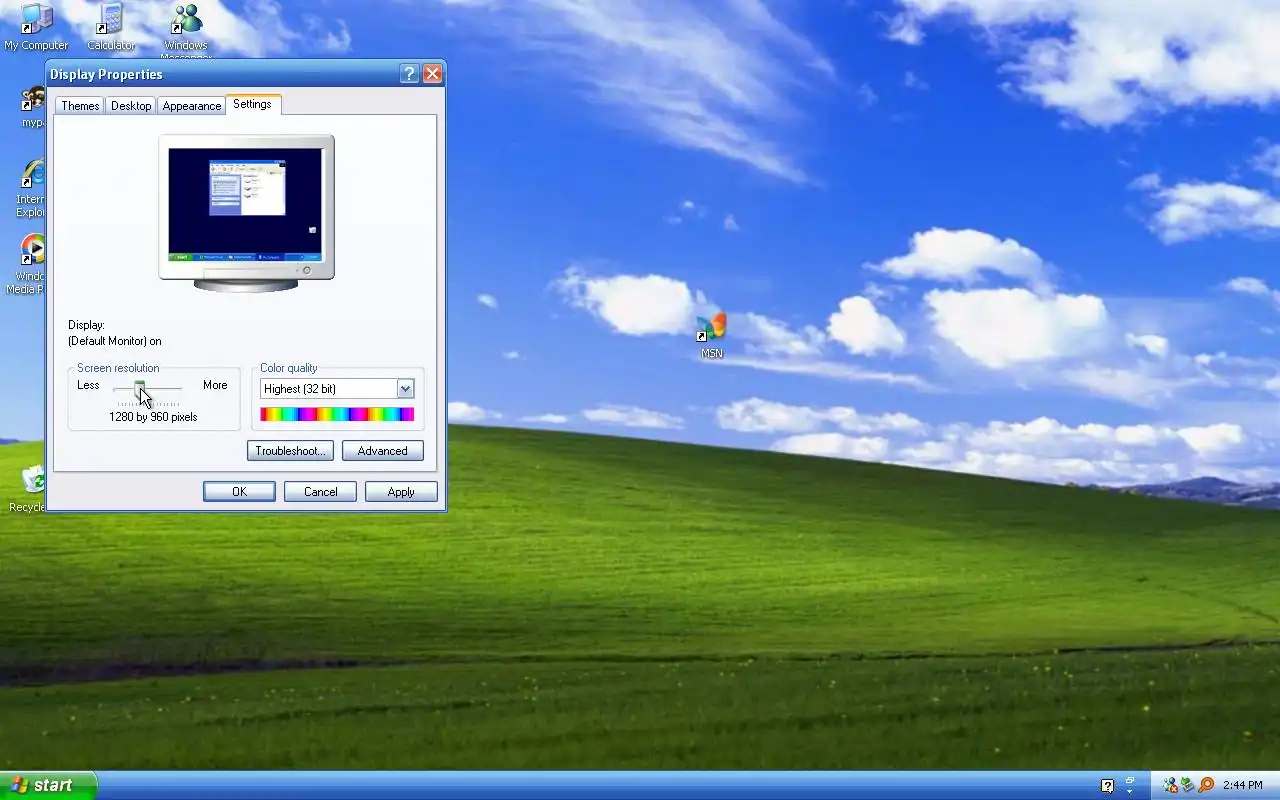Image resolution: width=1280 pixels, height=800 pixels.
Task: Click the Screen resolution slider thumb
Action: click(140, 388)
